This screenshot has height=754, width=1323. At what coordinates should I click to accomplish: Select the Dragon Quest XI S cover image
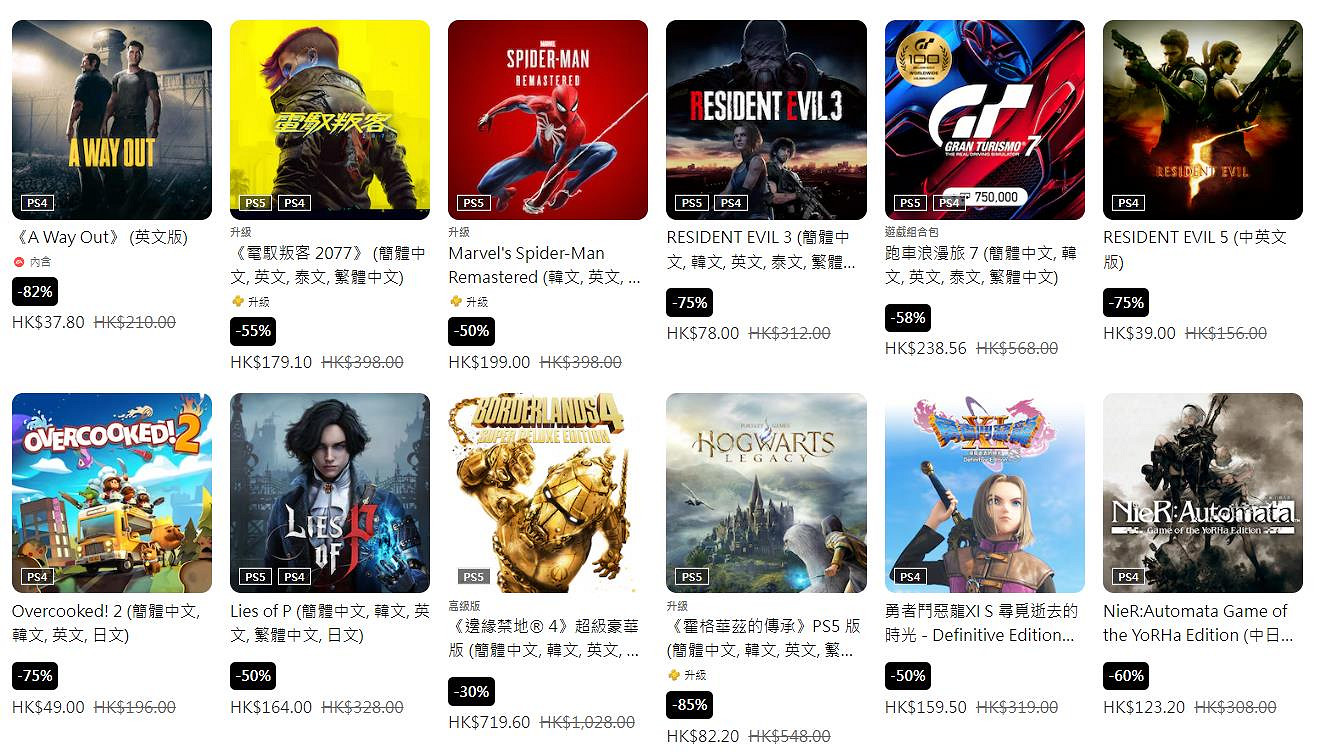(985, 493)
